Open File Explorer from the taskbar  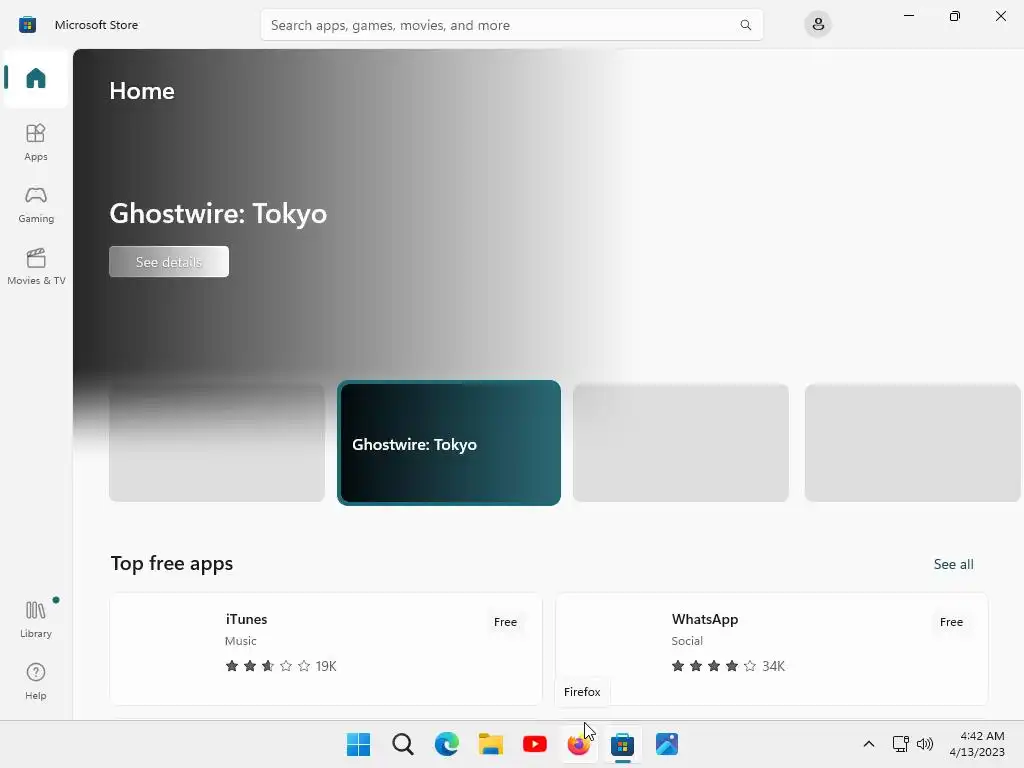[x=490, y=744]
